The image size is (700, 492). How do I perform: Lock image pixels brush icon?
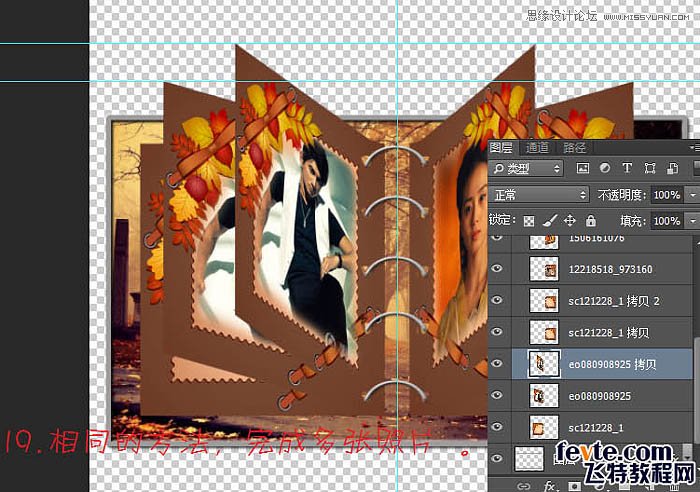[550, 221]
